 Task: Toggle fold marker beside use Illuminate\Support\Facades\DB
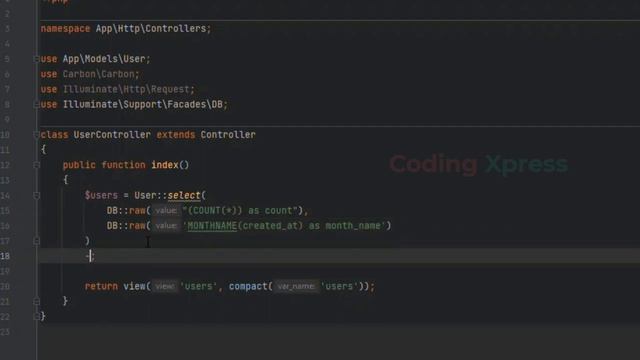click(x=36, y=104)
